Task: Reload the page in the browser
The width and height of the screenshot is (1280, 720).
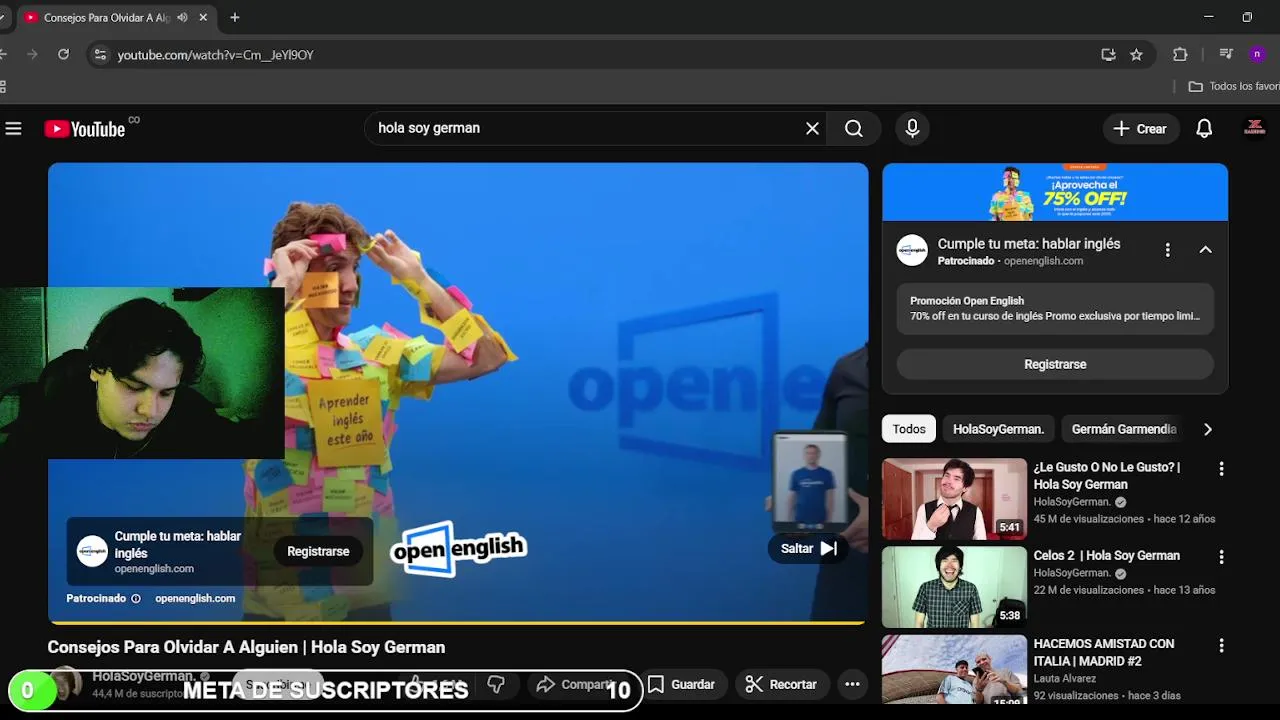Action: click(x=63, y=55)
